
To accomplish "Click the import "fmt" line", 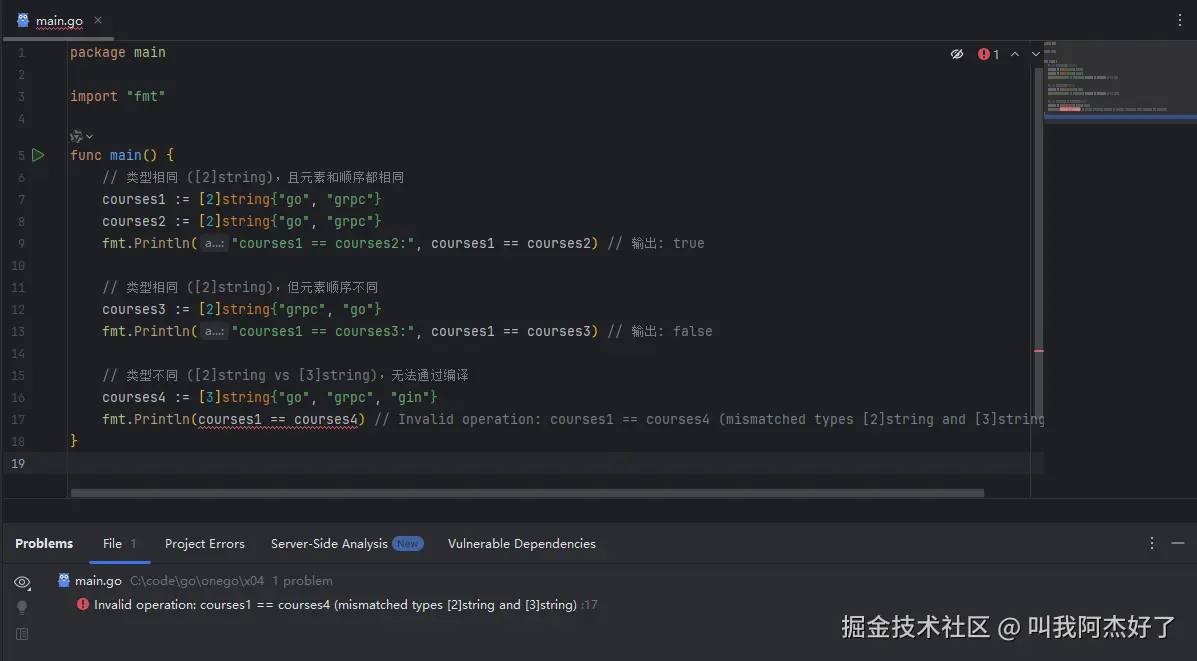I will click(x=118, y=97).
